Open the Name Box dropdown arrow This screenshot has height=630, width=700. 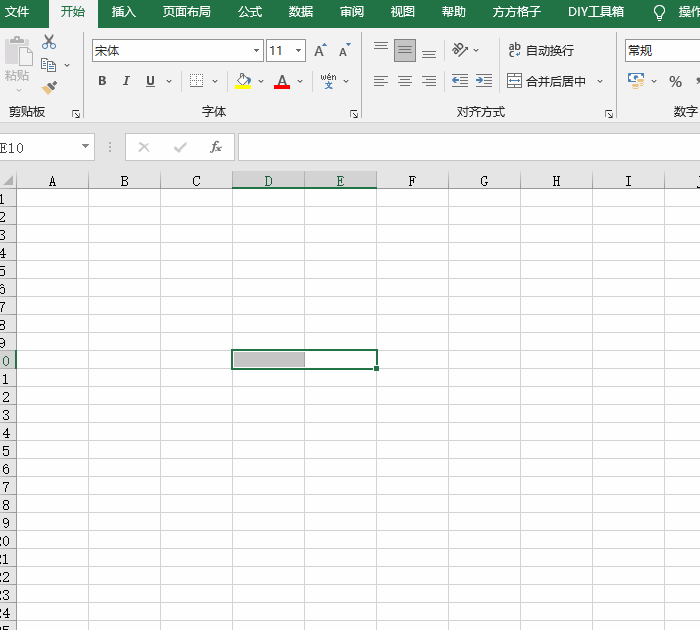click(85, 146)
